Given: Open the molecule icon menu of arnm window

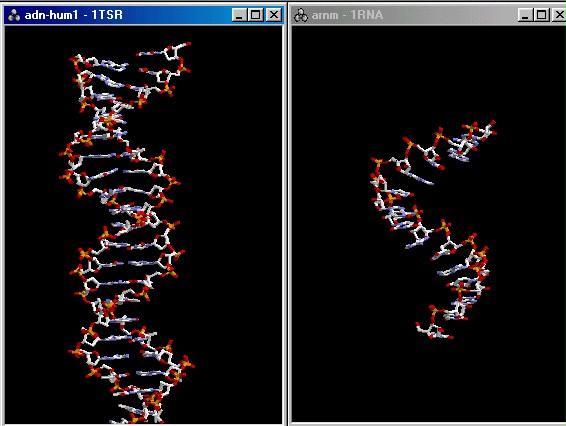Looking at the screenshot, I should [x=301, y=15].
